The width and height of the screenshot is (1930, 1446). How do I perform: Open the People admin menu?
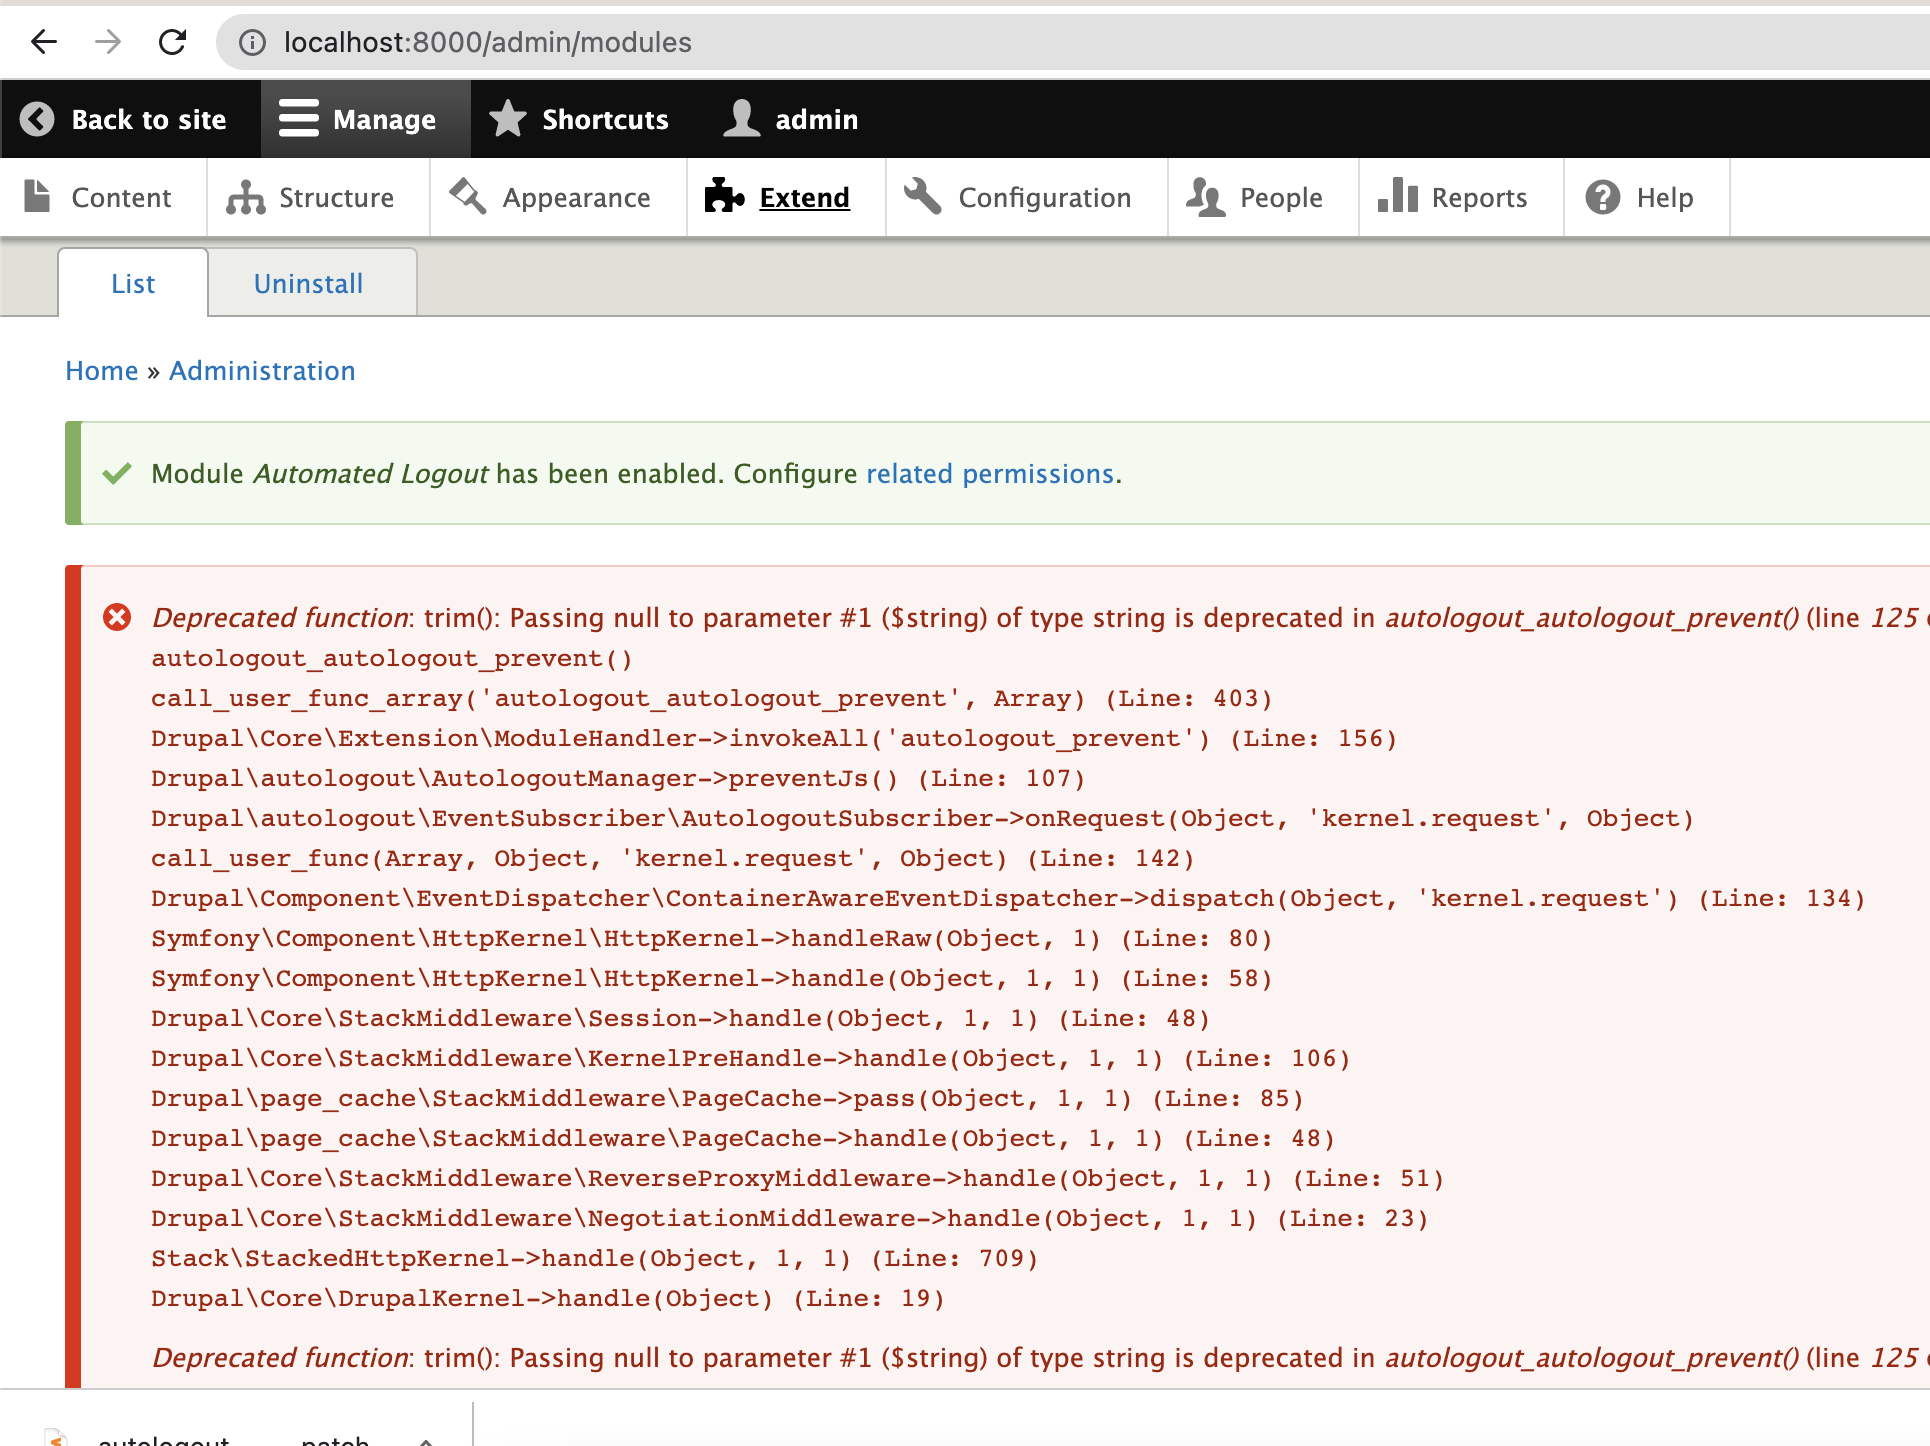tap(1263, 198)
